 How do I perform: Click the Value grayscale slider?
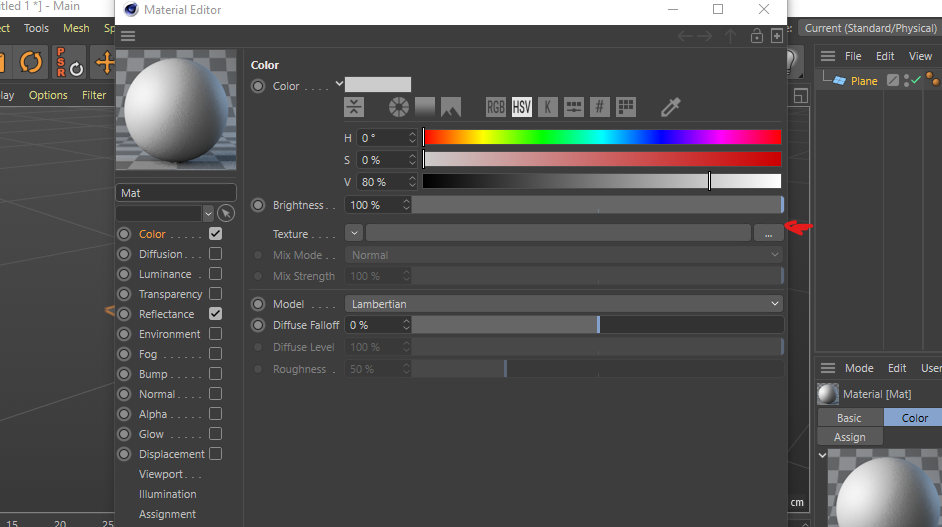point(602,181)
